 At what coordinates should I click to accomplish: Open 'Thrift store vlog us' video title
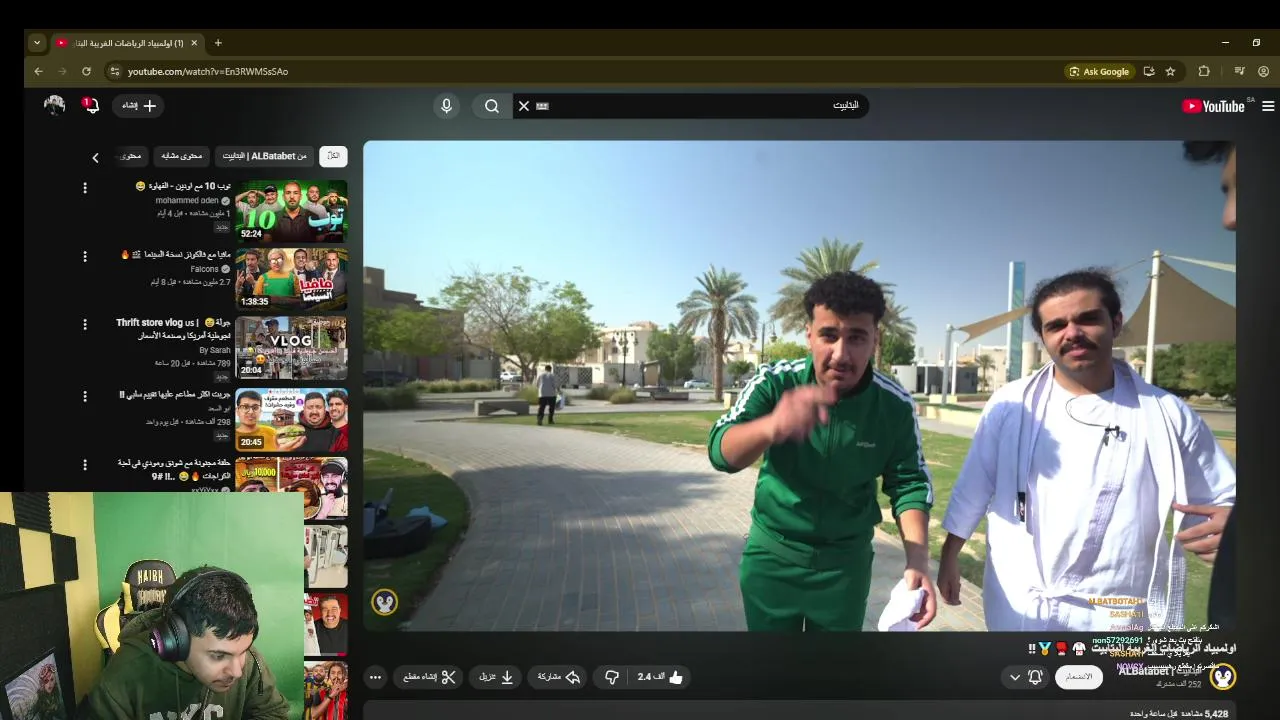point(173,329)
